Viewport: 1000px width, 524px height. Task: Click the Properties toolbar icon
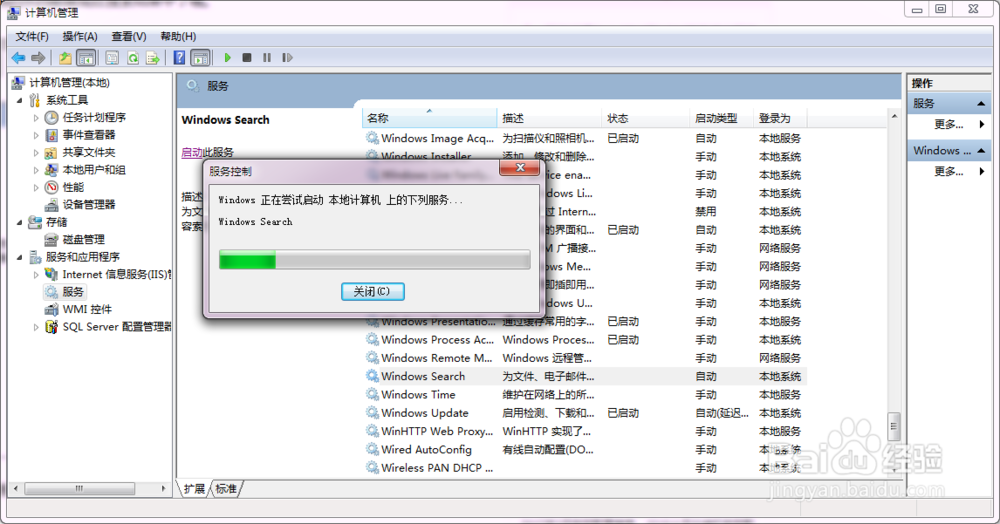(112, 58)
